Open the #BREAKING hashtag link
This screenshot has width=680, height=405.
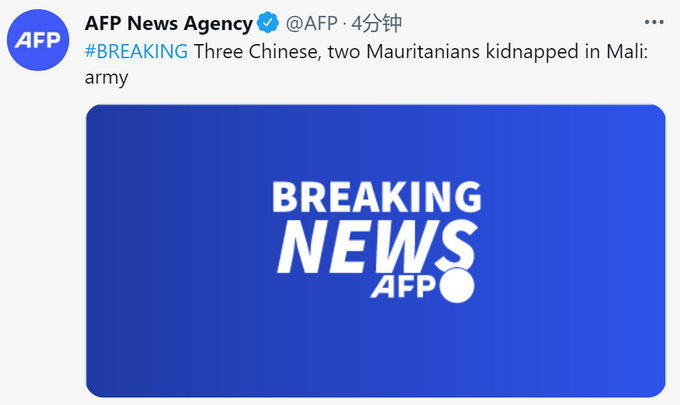pos(137,52)
